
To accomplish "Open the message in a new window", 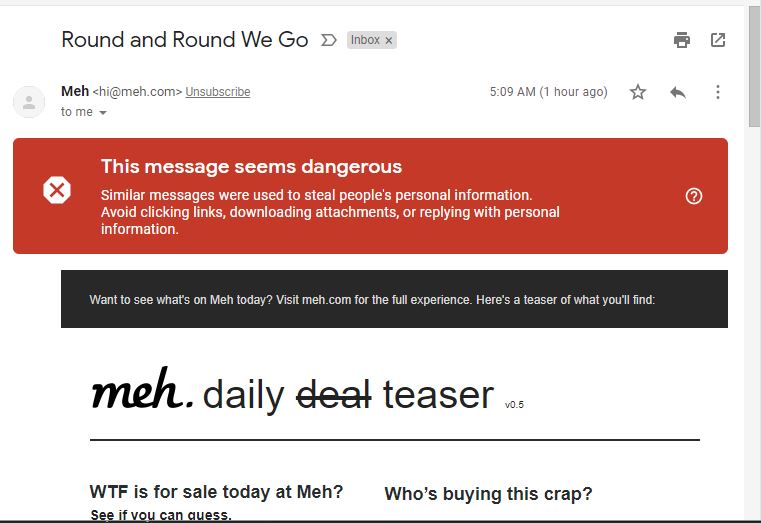I will pos(718,40).
